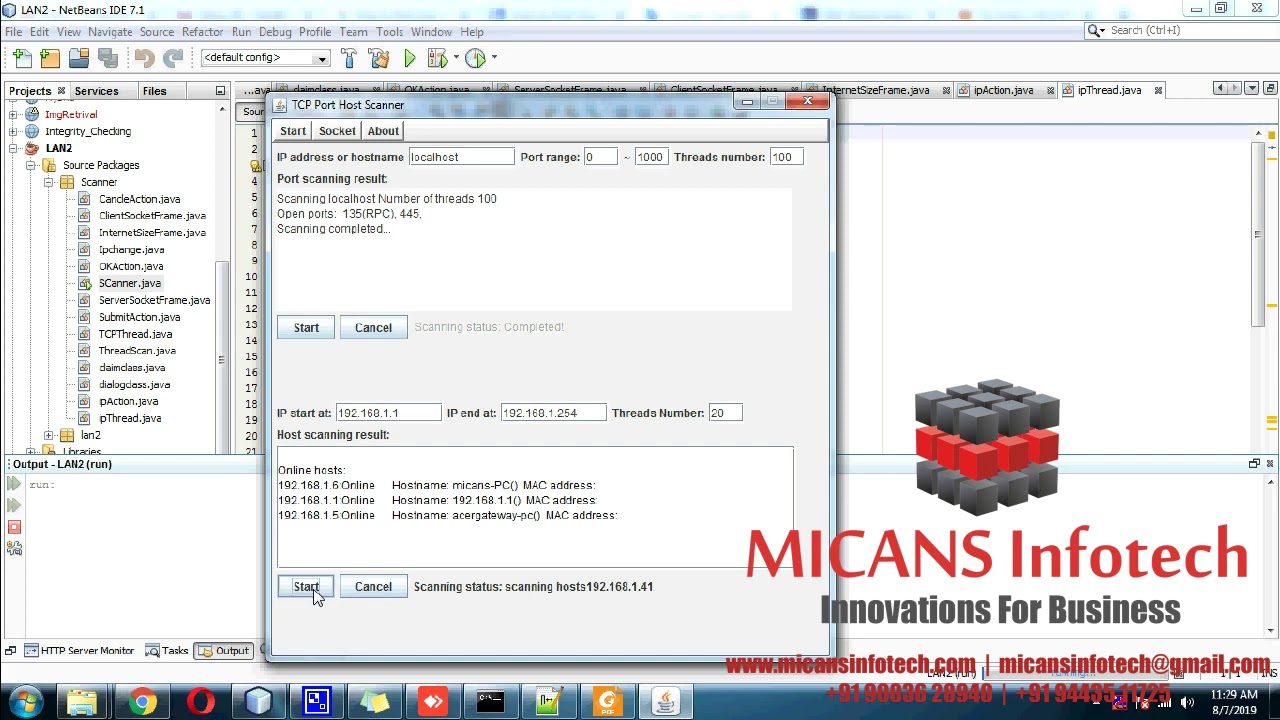Click Cancel beside scanning hosts status
The image size is (1280, 720).
tap(373, 587)
